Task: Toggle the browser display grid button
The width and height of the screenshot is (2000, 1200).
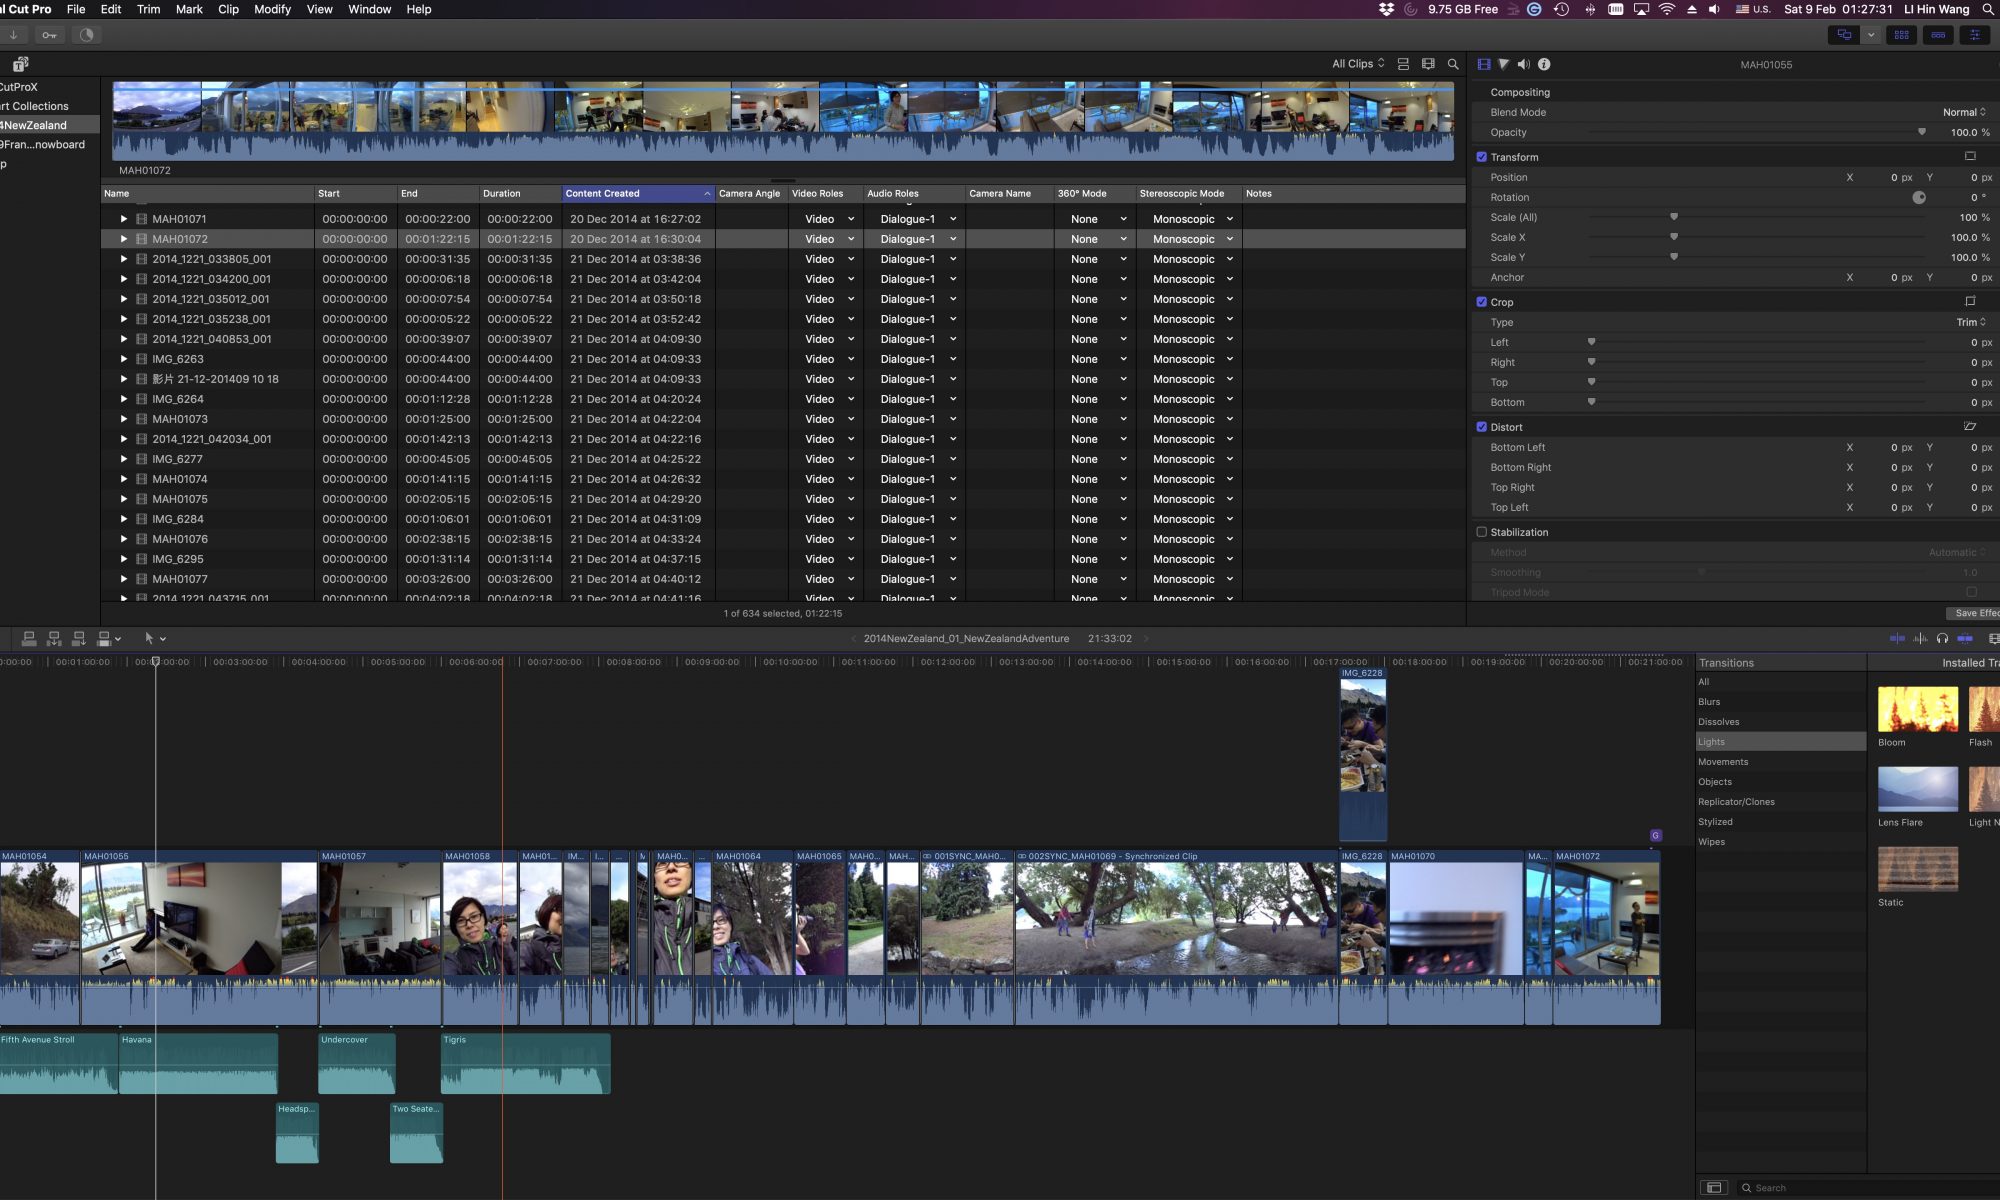Action: click(1901, 35)
